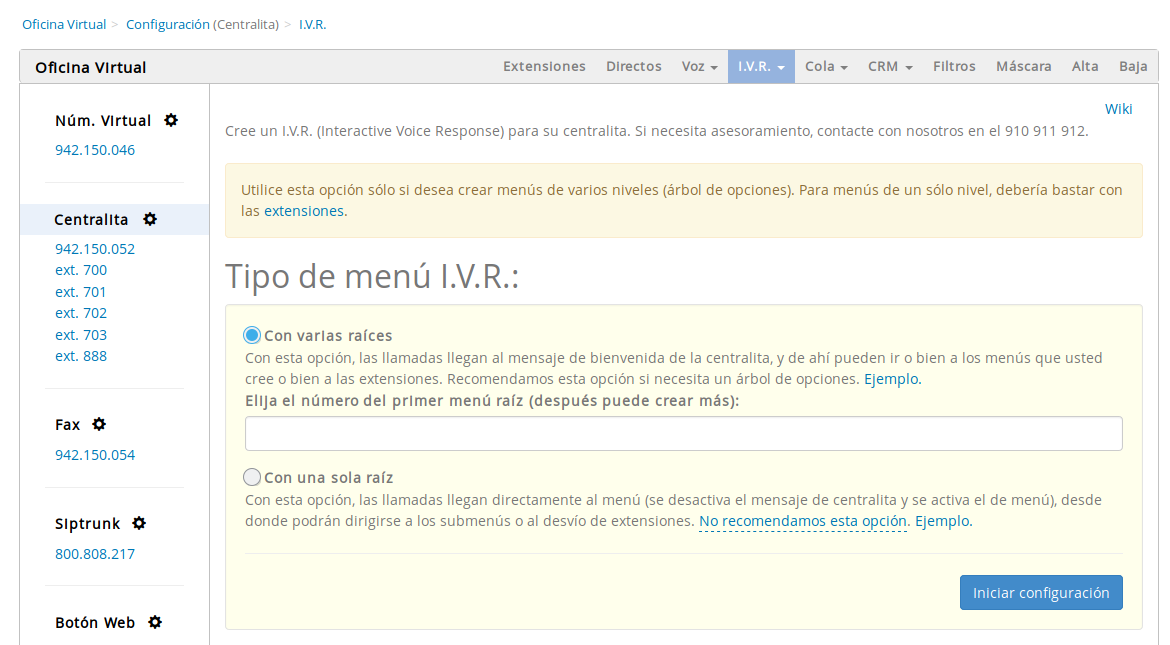1170x645 pixels.
Task: Expand the CRM dropdown menu
Action: click(x=889, y=66)
